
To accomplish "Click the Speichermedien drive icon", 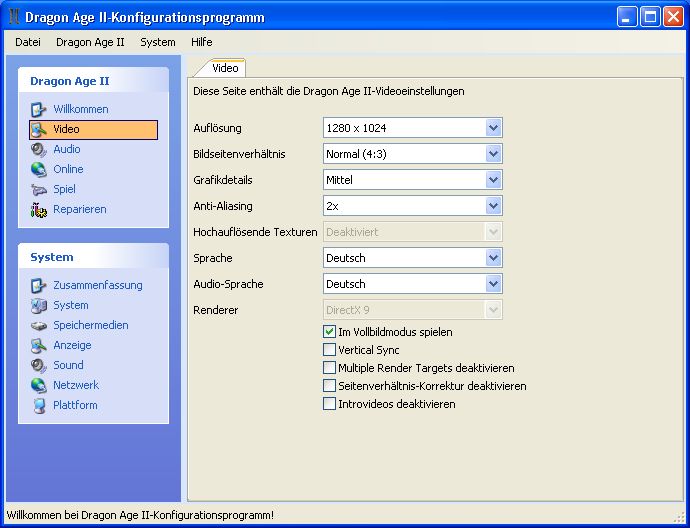I will point(38,326).
